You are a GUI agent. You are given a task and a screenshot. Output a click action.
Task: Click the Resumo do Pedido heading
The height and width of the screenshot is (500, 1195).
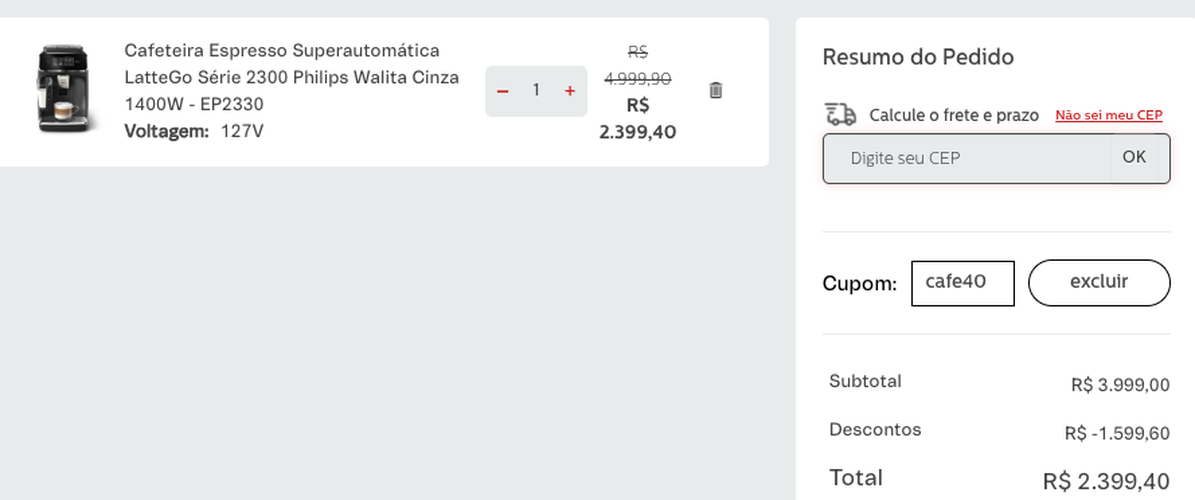(918, 57)
